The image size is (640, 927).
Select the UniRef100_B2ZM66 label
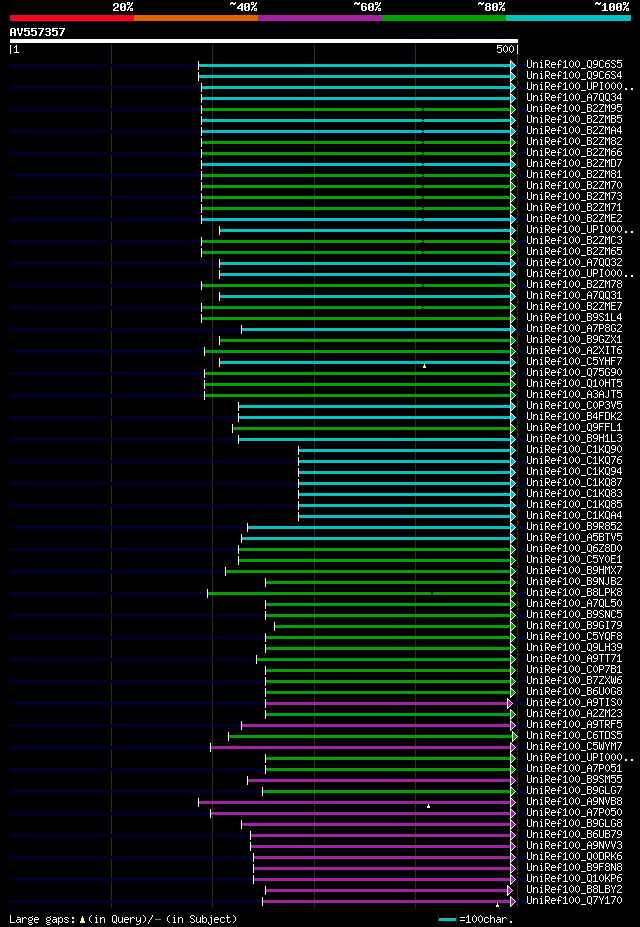[574, 153]
